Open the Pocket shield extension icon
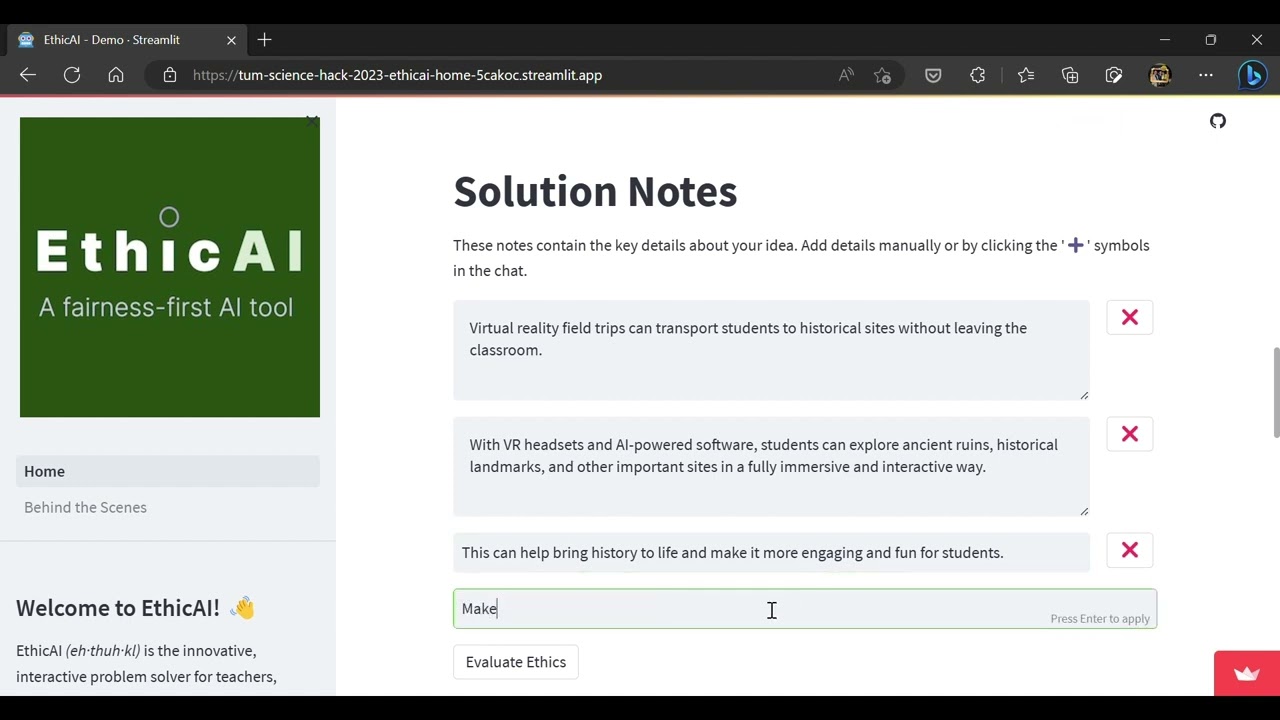Image resolution: width=1280 pixels, height=720 pixels. click(x=933, y=75)
